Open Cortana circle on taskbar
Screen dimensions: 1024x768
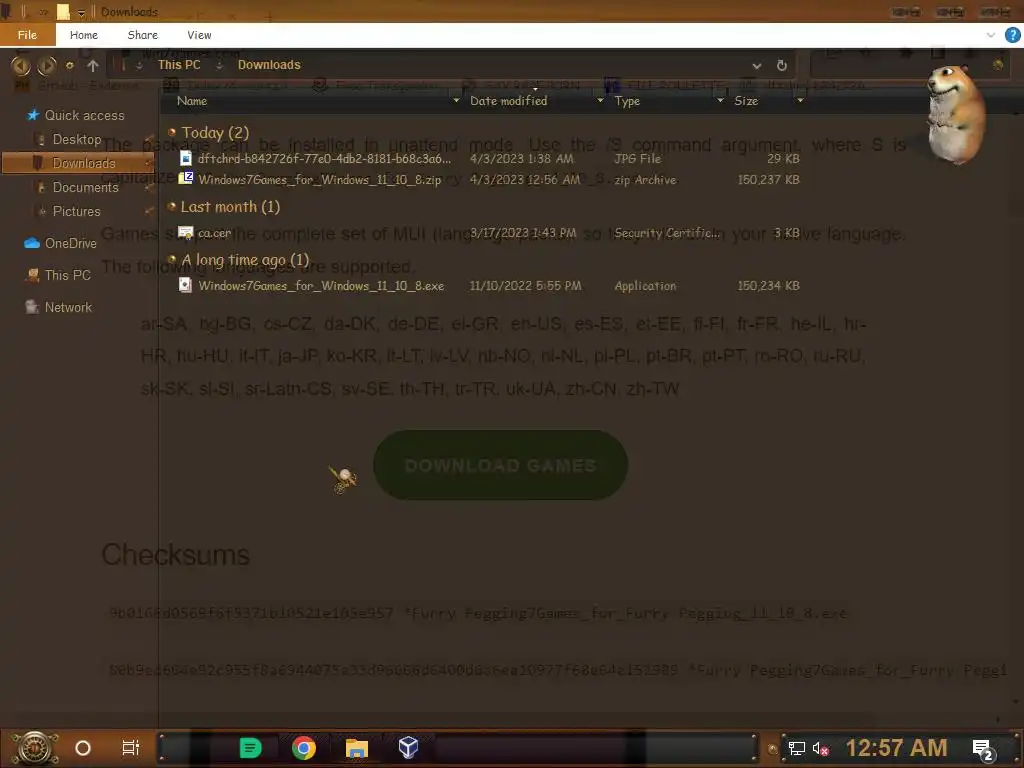[83, 748]
